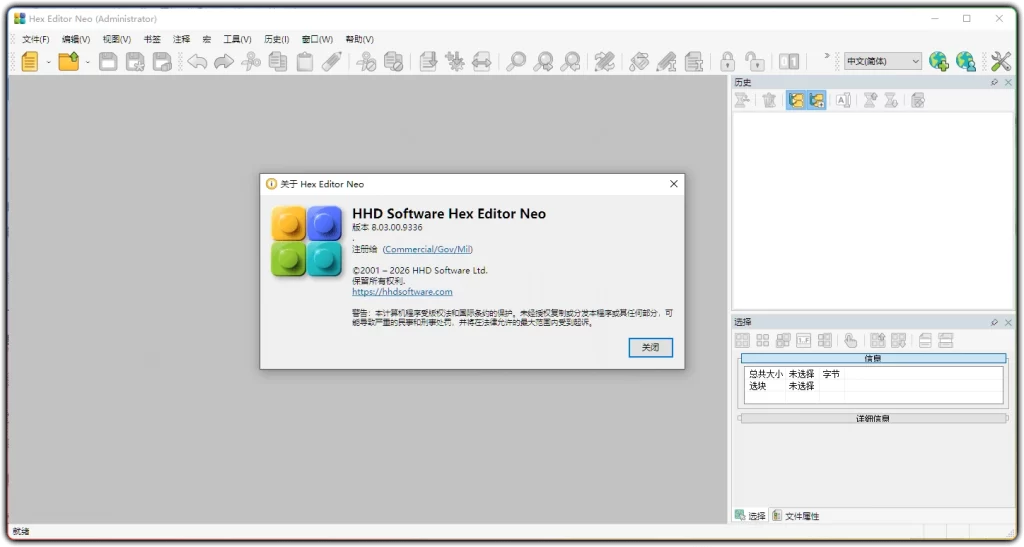This screenshot has width=1024, height=547.
Task: Open the 窗口(W) menu
Action: (317, 39)
